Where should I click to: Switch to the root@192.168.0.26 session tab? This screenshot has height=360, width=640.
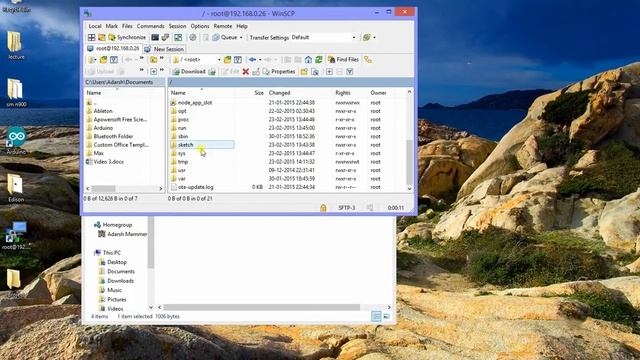pyautogui.click(x=113, y=49)
